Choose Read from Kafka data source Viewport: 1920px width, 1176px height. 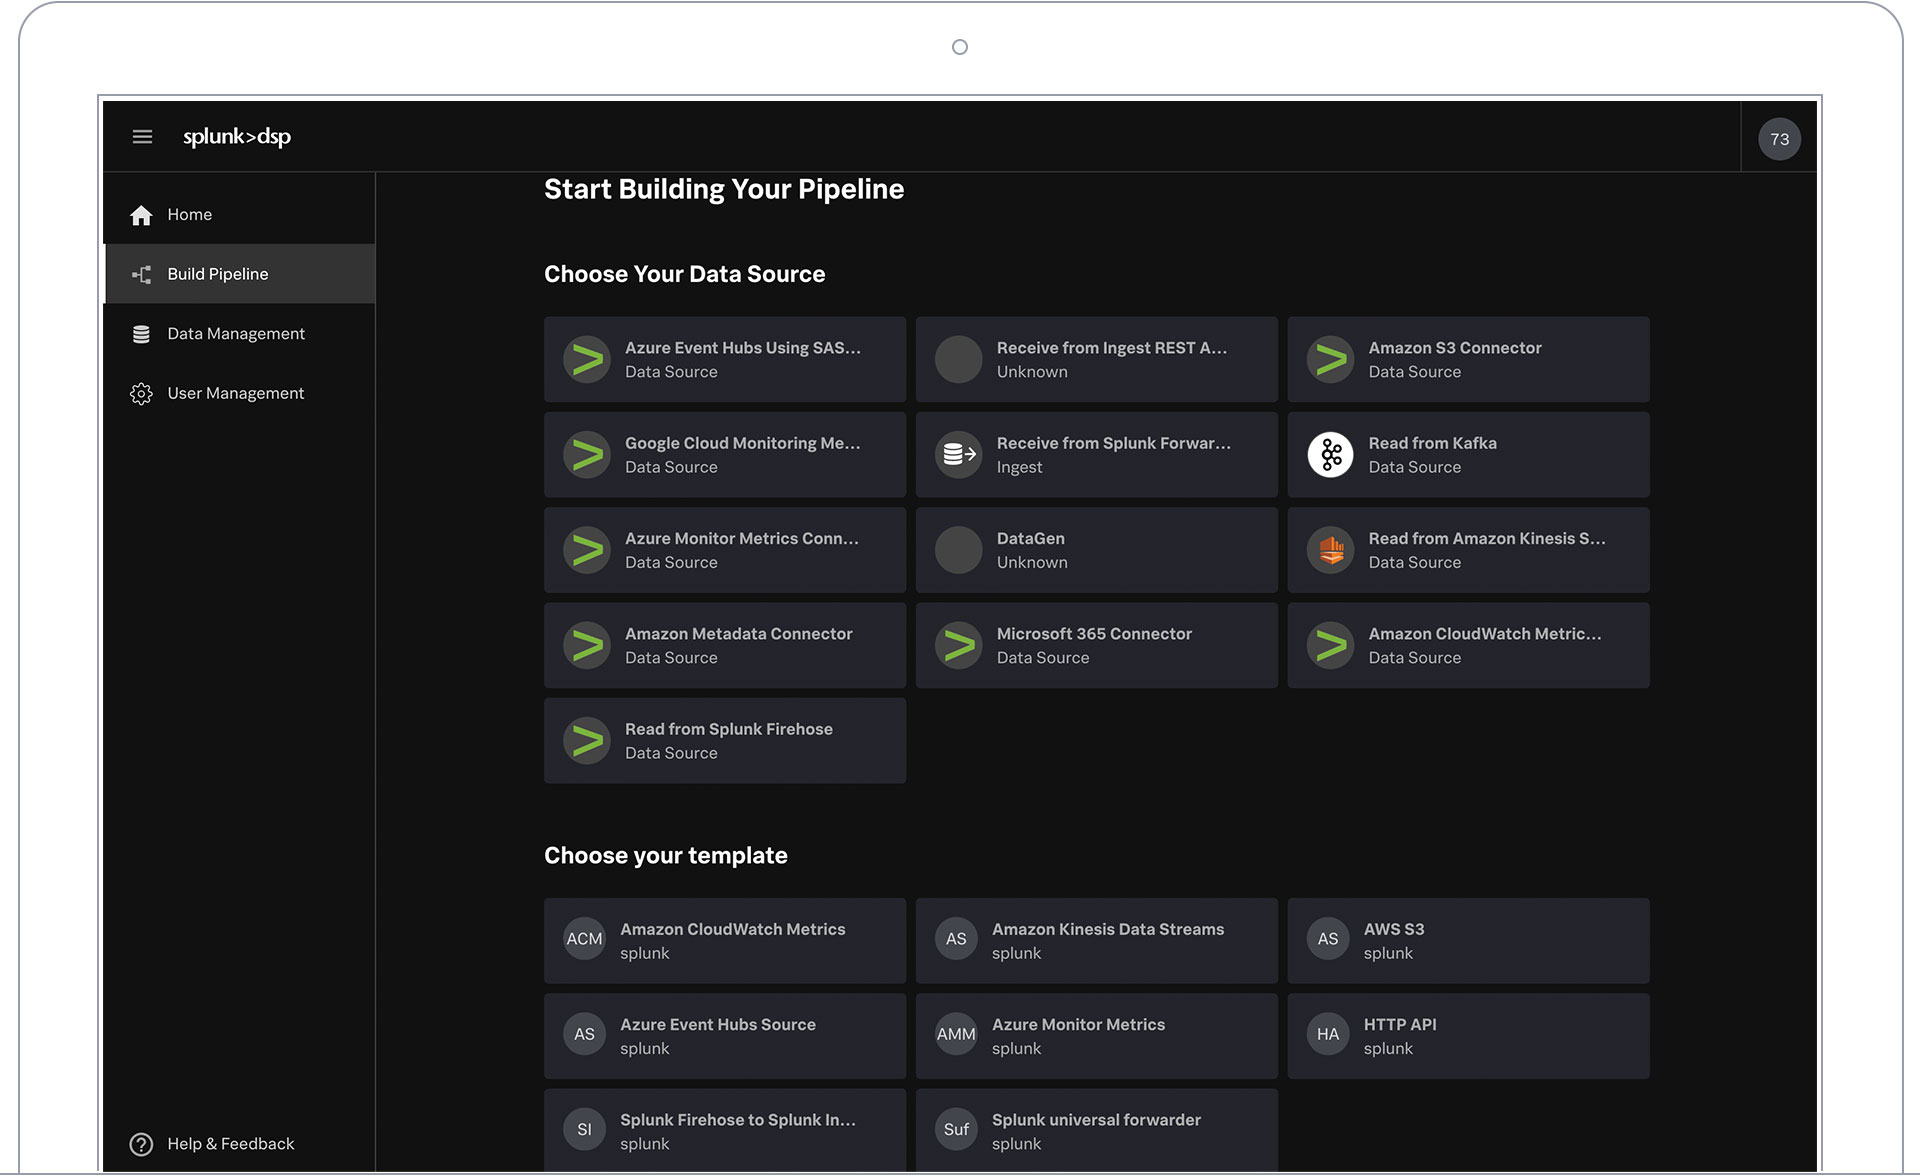[x=1469, y=455]
